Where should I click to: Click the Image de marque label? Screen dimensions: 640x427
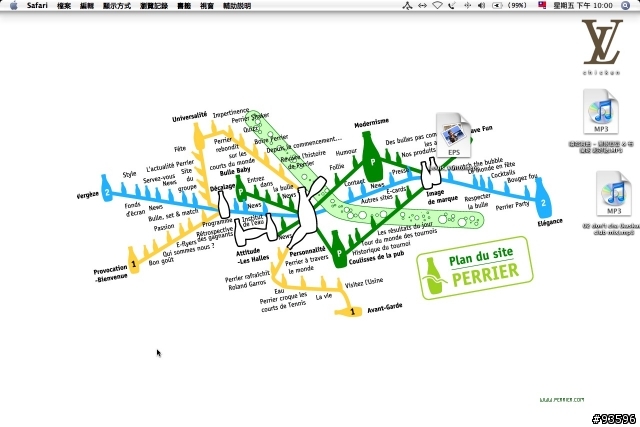(442, 197)
